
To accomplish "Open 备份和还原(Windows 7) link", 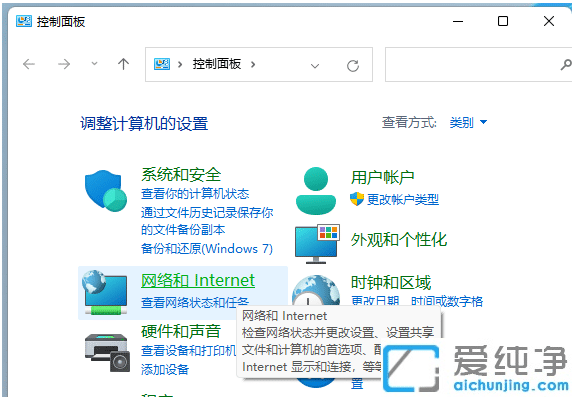I will pyautogui.click(x=207, y=249).
